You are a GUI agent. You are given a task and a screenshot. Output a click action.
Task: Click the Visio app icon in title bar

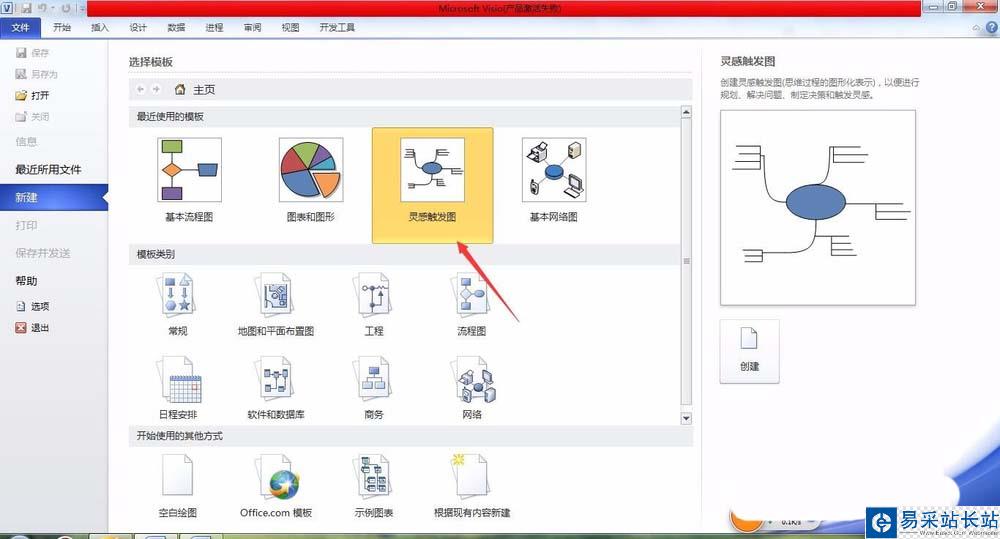7,8
